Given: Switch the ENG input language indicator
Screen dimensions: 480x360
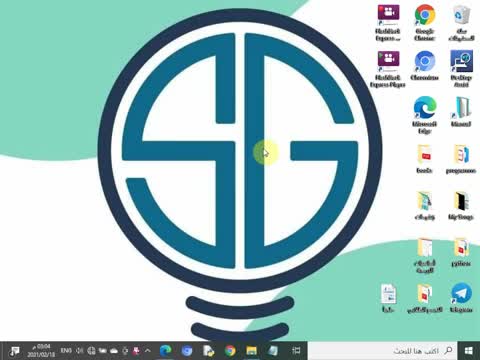Looking at the screenshot, I should (x=66, y=350).
